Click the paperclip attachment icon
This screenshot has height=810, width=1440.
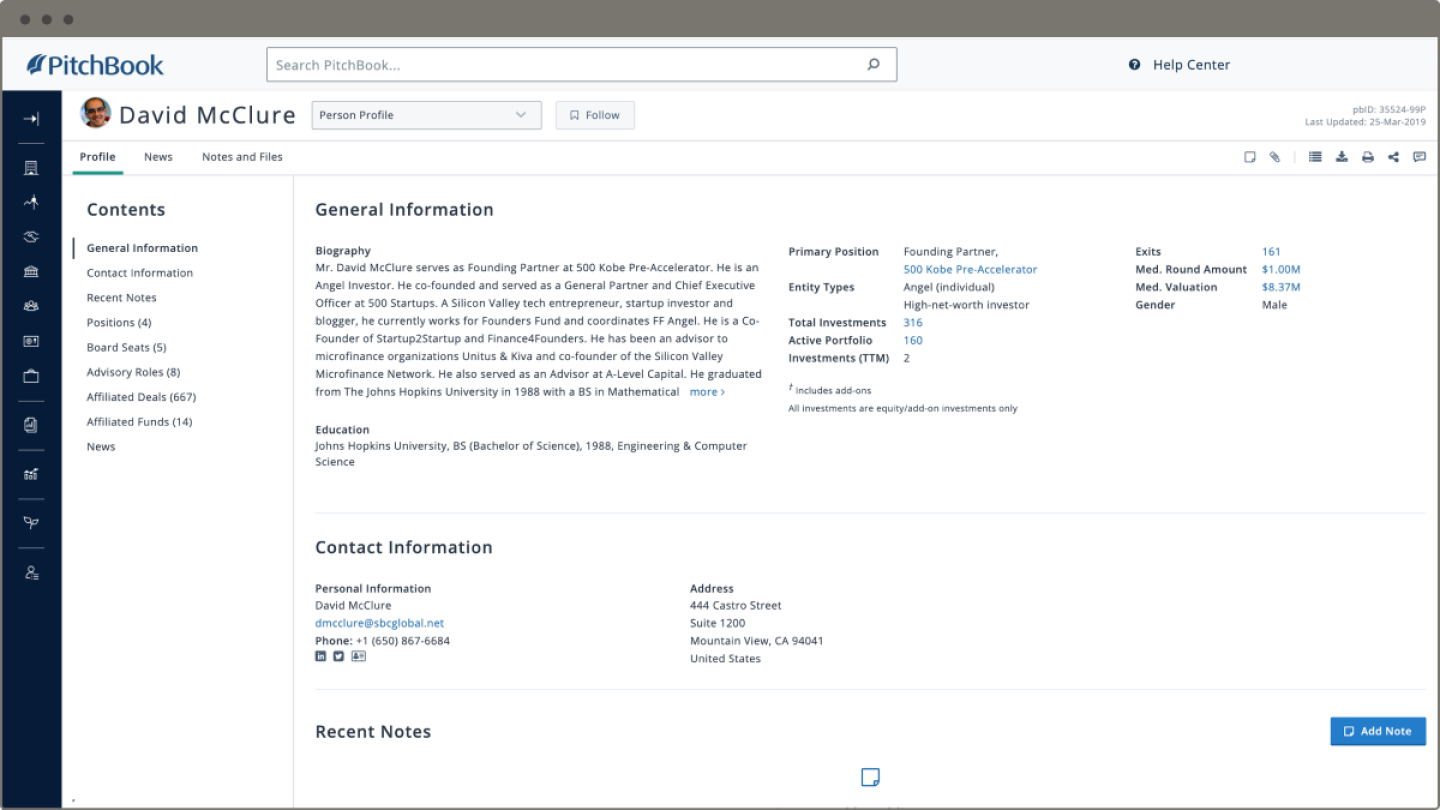(1275, 157)
